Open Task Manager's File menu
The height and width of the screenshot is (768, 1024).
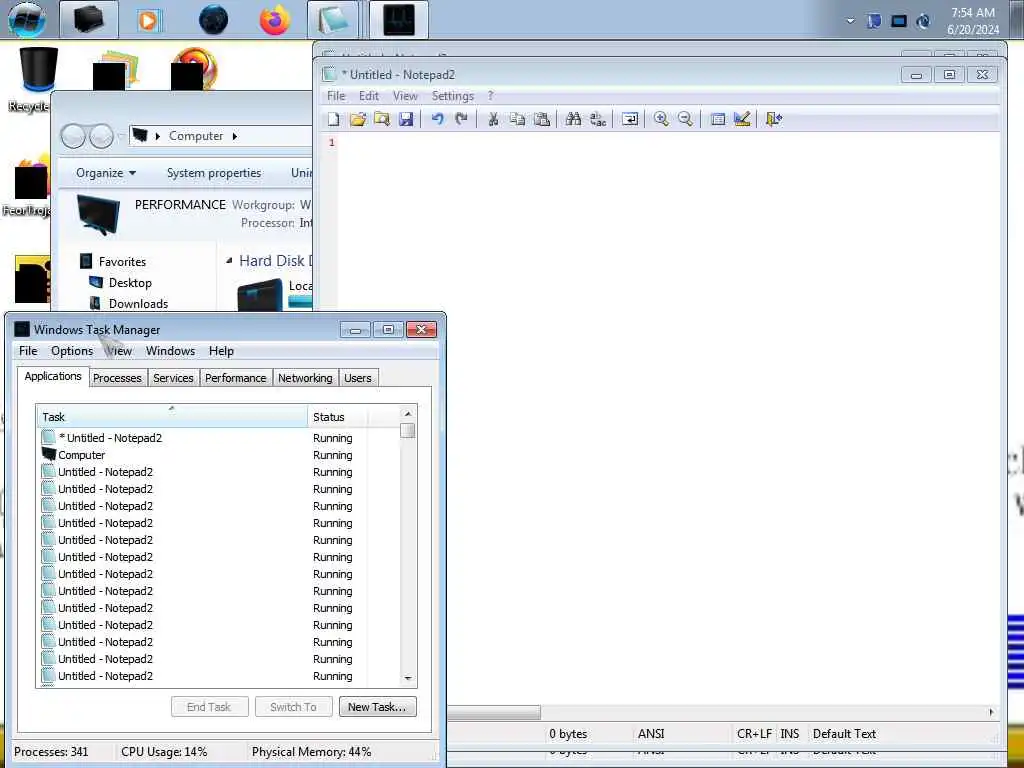[28, 351]
